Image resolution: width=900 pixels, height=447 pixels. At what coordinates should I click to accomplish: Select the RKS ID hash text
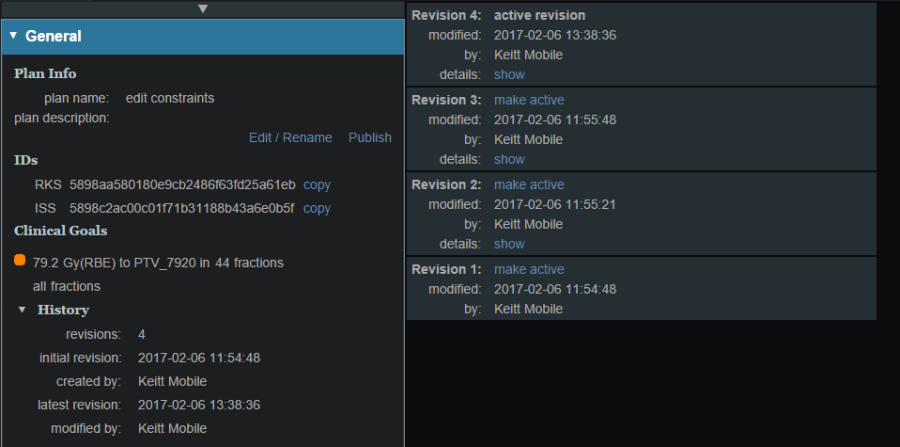(182, 185)
